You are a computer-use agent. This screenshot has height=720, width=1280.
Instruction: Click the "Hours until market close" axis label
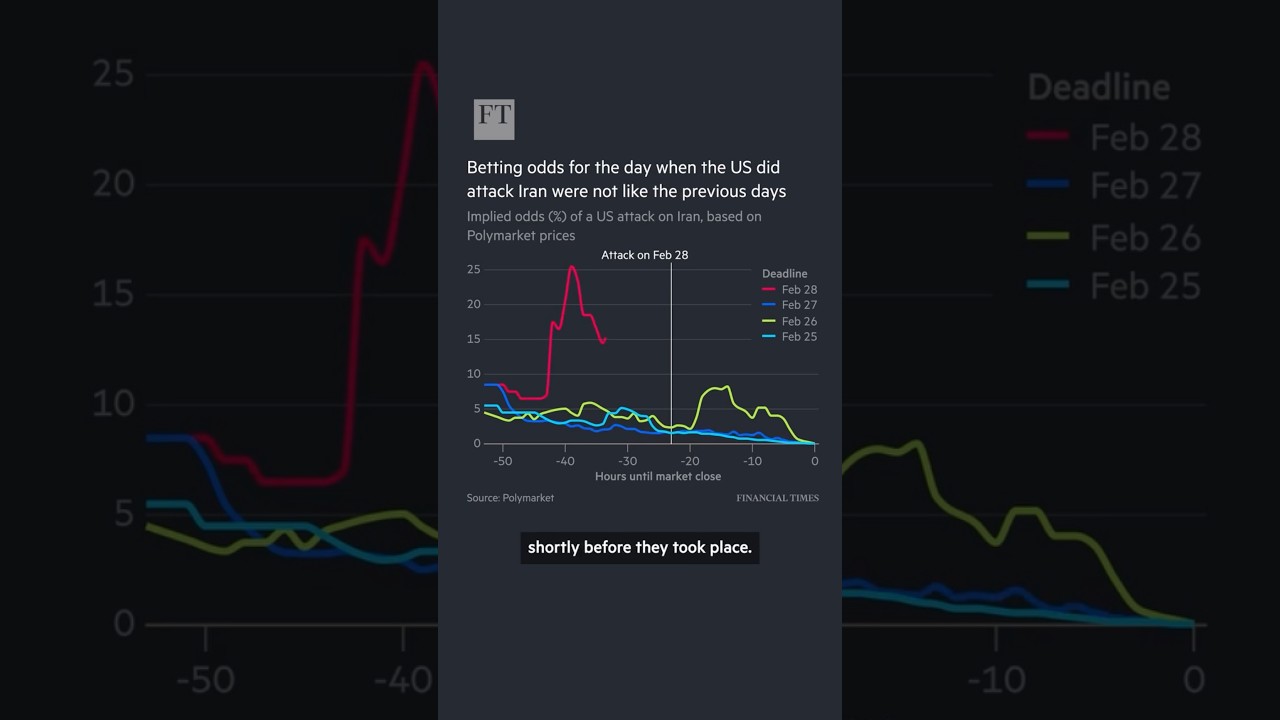click(657, 476)
